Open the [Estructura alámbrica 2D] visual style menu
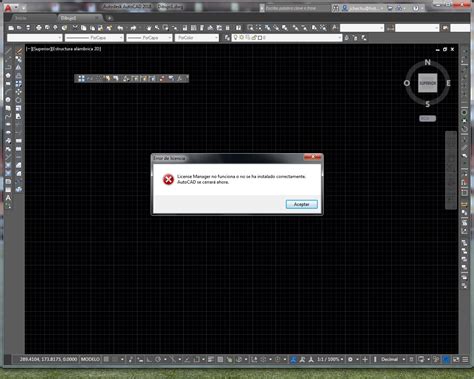This screenshot has height=379, width=474. click(77, 49)
